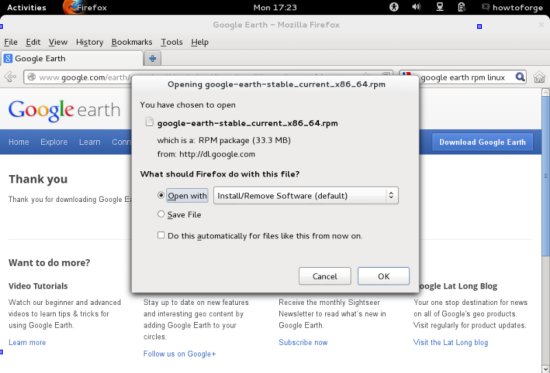
Task: Click Follow us on Google+ link
Action: [x=179, y=354]
